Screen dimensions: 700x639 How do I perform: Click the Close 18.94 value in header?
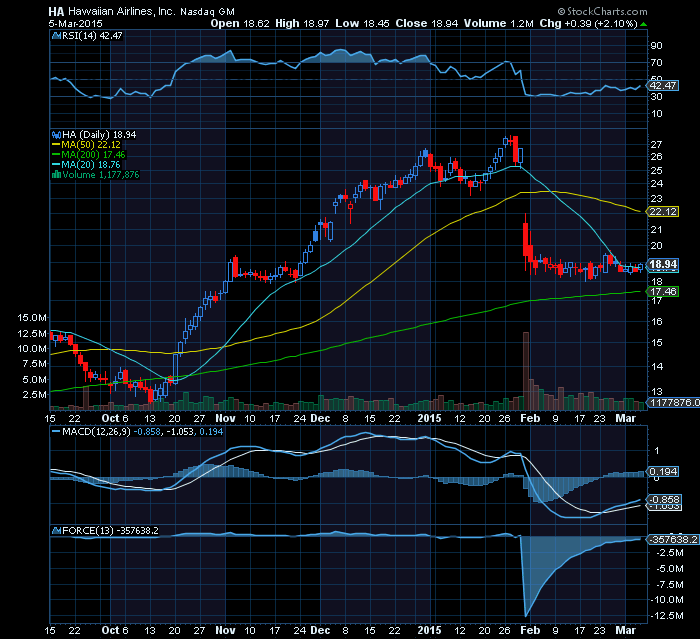point(426,23)
